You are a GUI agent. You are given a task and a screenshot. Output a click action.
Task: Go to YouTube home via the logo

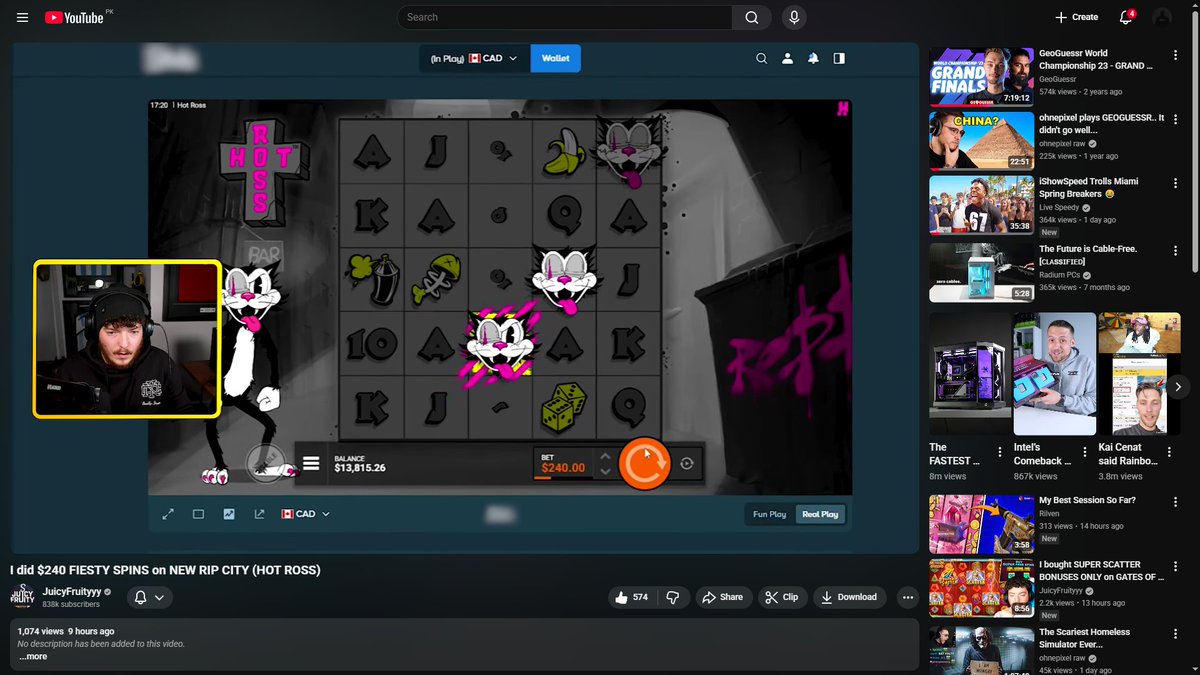click(74, 17)
